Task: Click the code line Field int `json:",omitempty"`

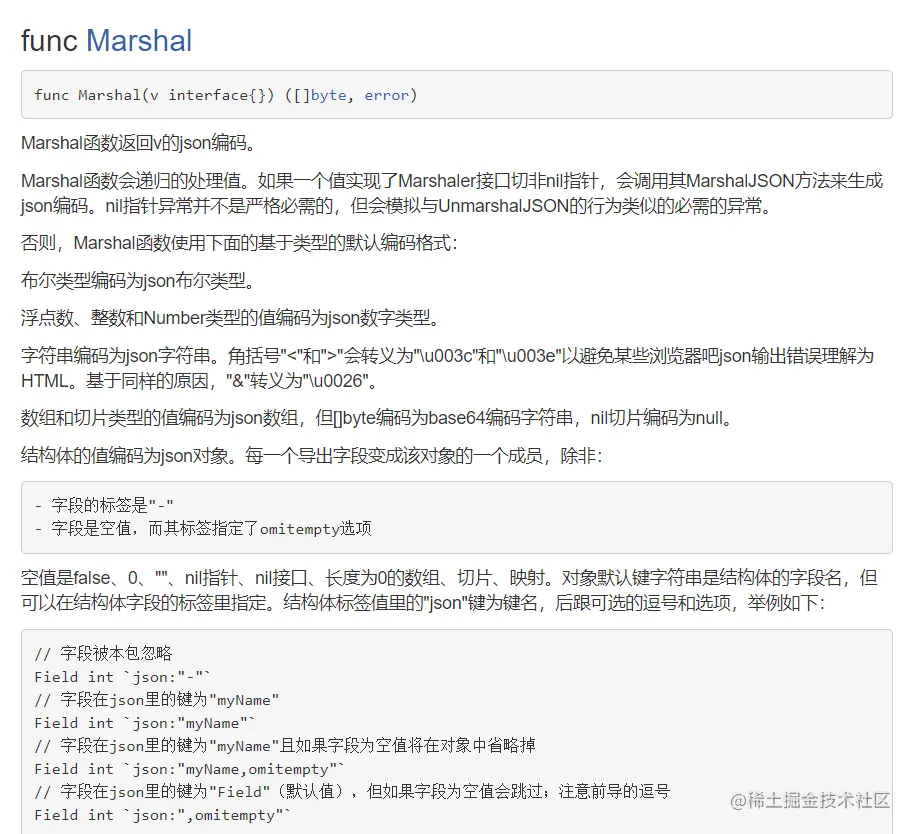Action: tap(162, 815)
